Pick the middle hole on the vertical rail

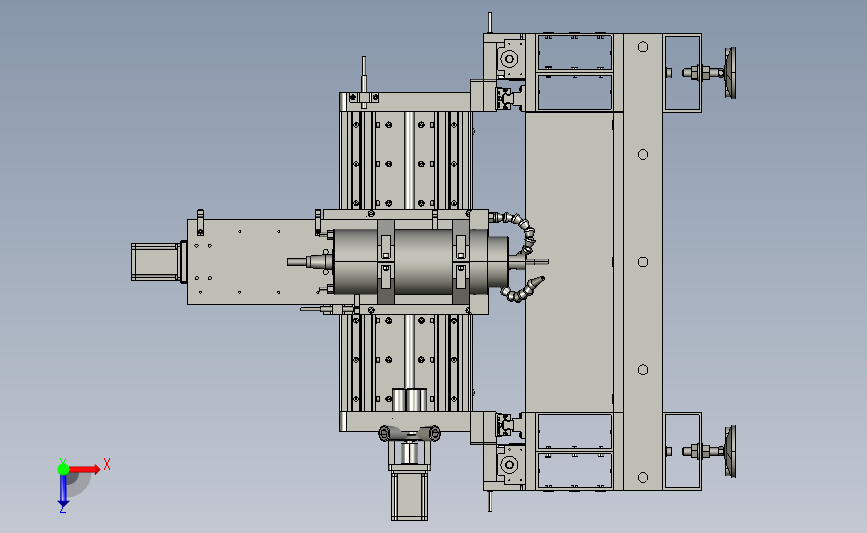(643, 262)
